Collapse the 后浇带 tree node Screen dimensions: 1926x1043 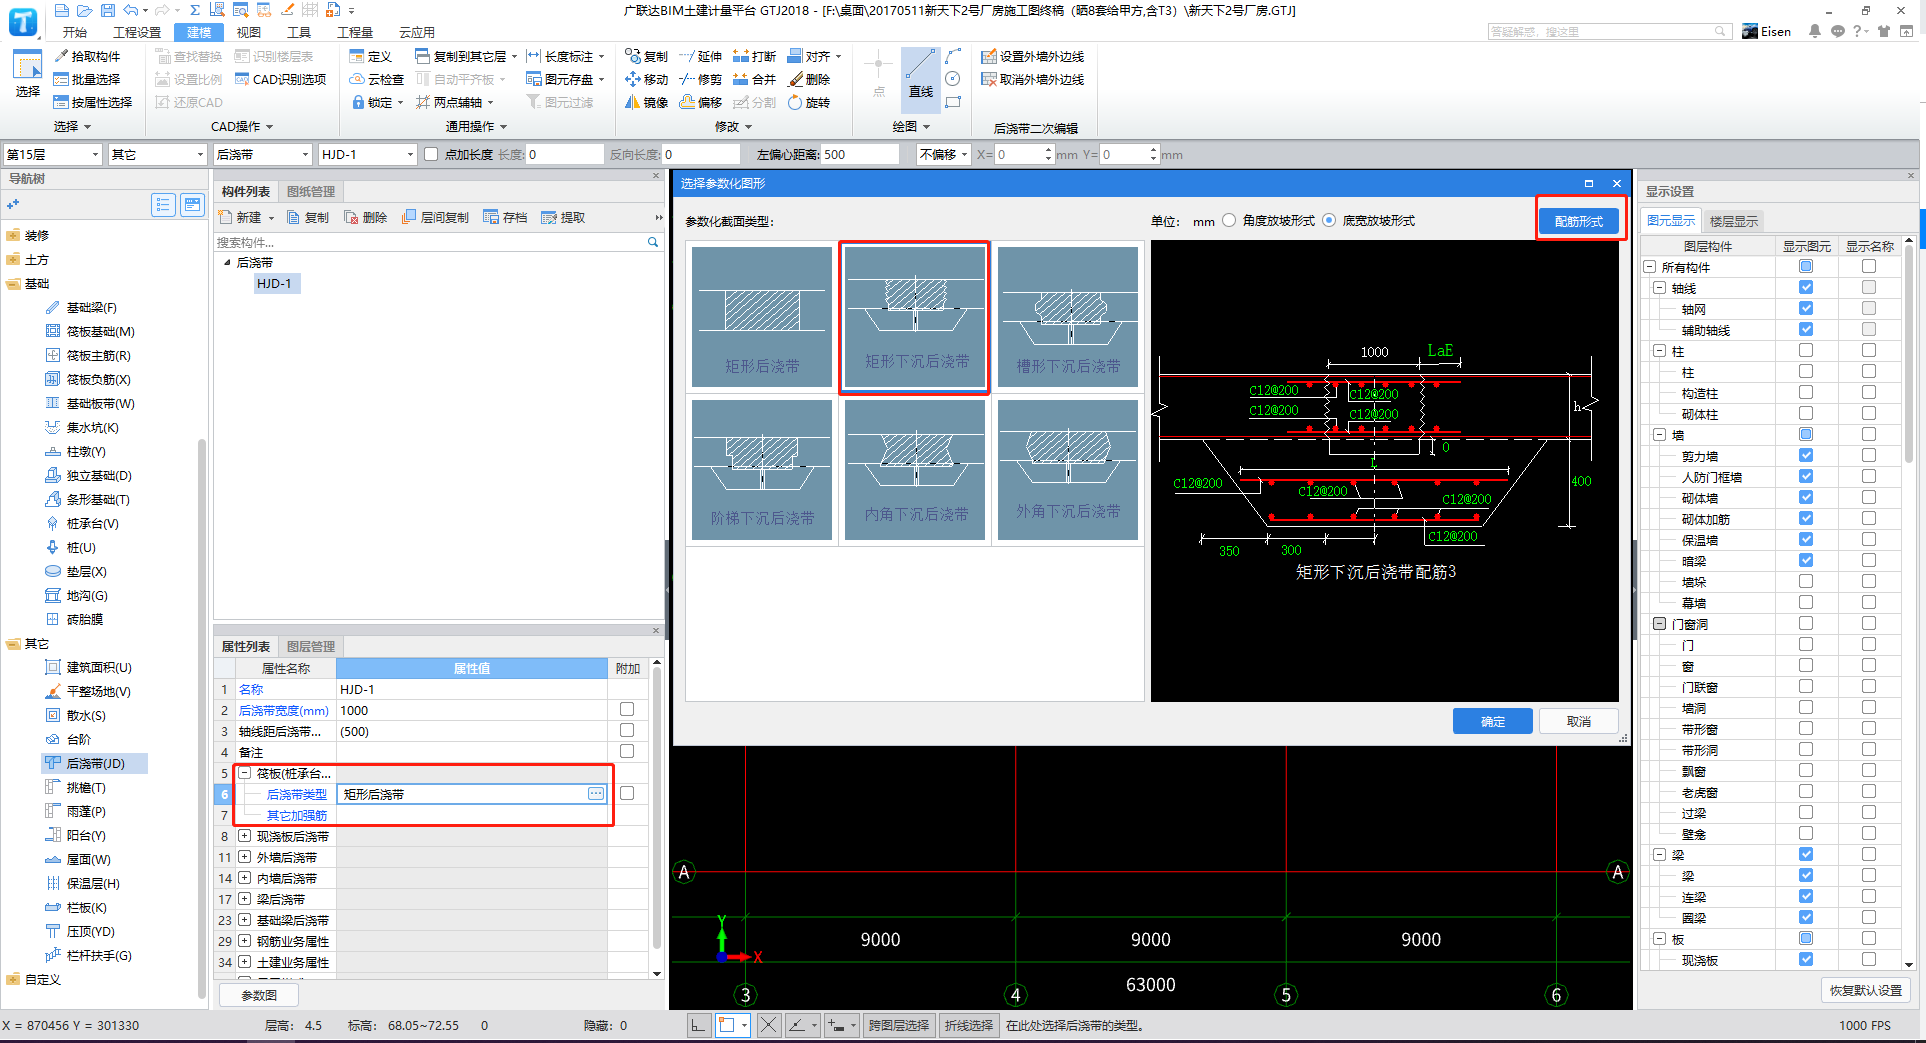click(x=227, y=263)
